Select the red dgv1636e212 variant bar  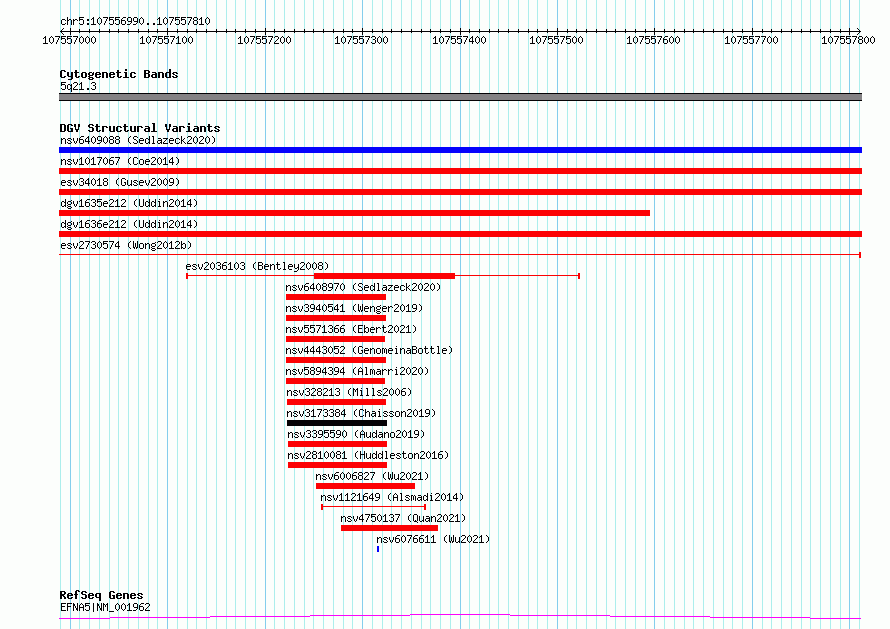pos(460,234)
